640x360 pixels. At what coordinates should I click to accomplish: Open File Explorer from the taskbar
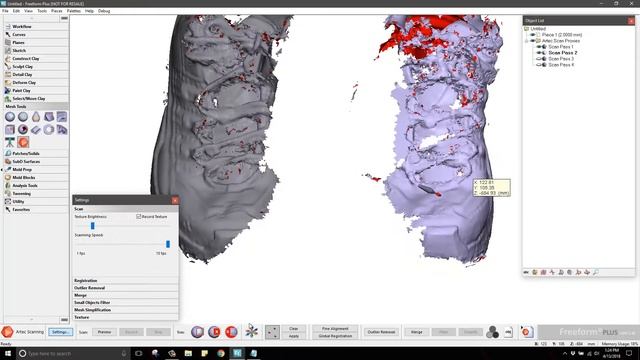(x=188, y=353)
